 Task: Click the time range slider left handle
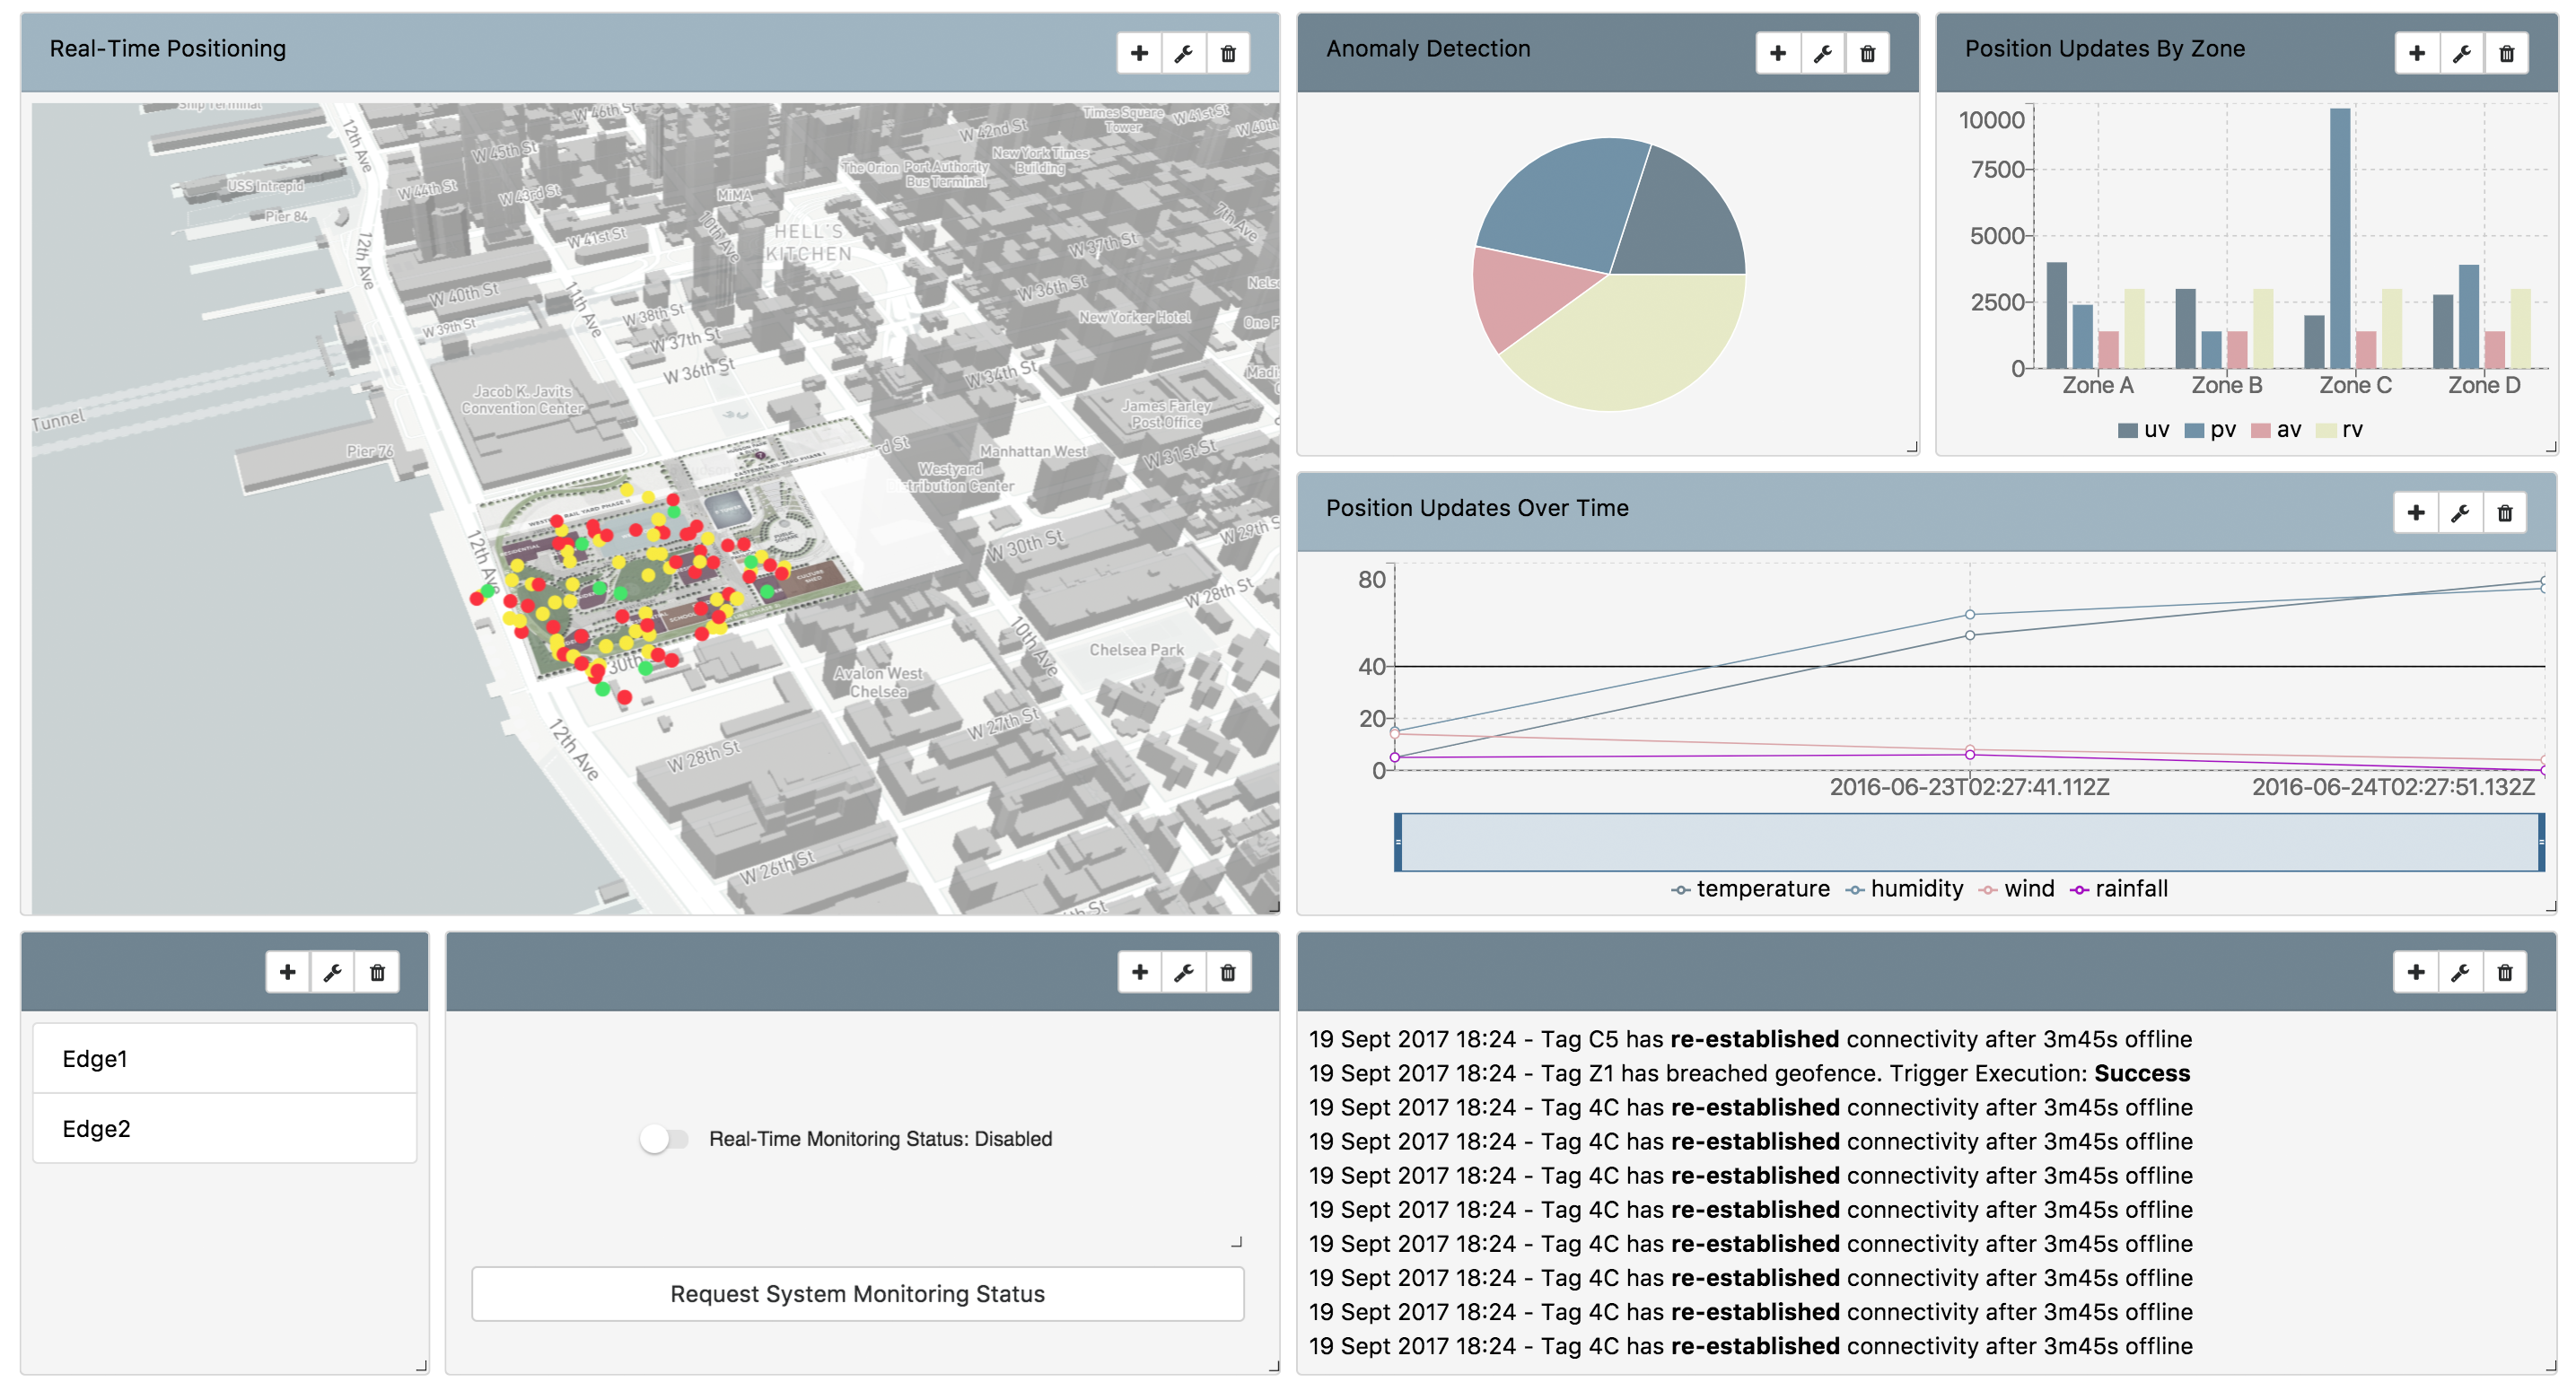(x=1398, y=842)
